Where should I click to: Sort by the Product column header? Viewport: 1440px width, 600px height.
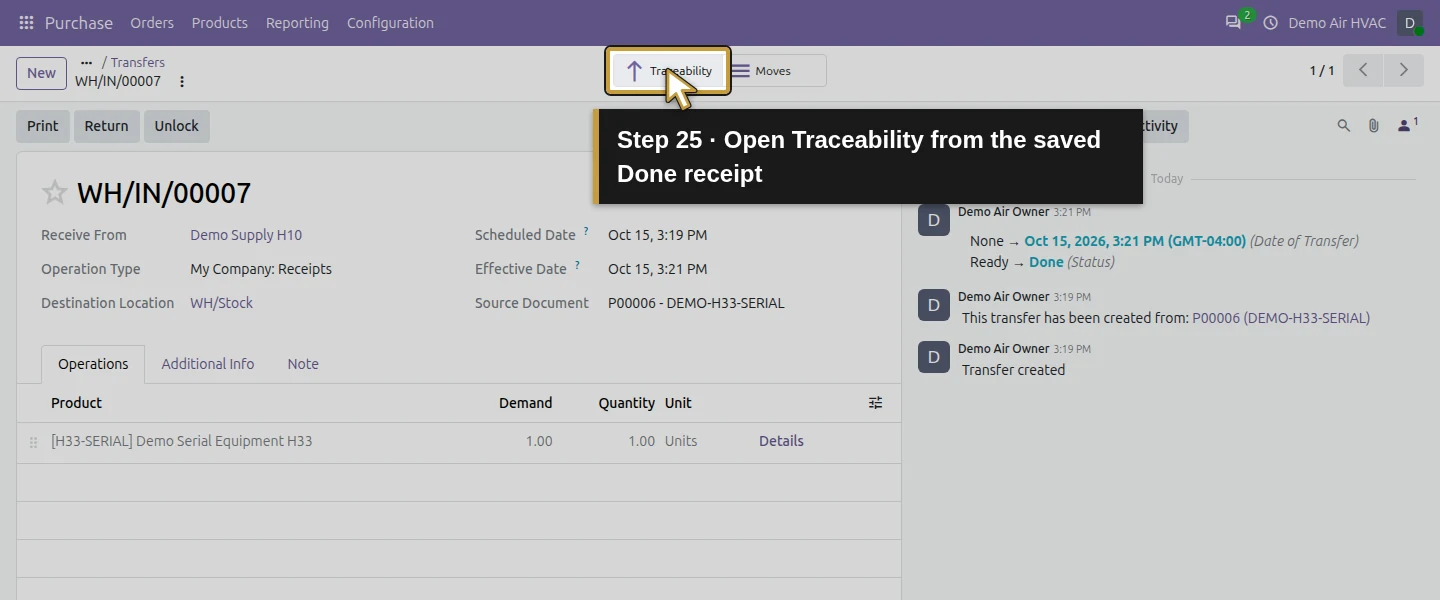click(x=76, y=403)
